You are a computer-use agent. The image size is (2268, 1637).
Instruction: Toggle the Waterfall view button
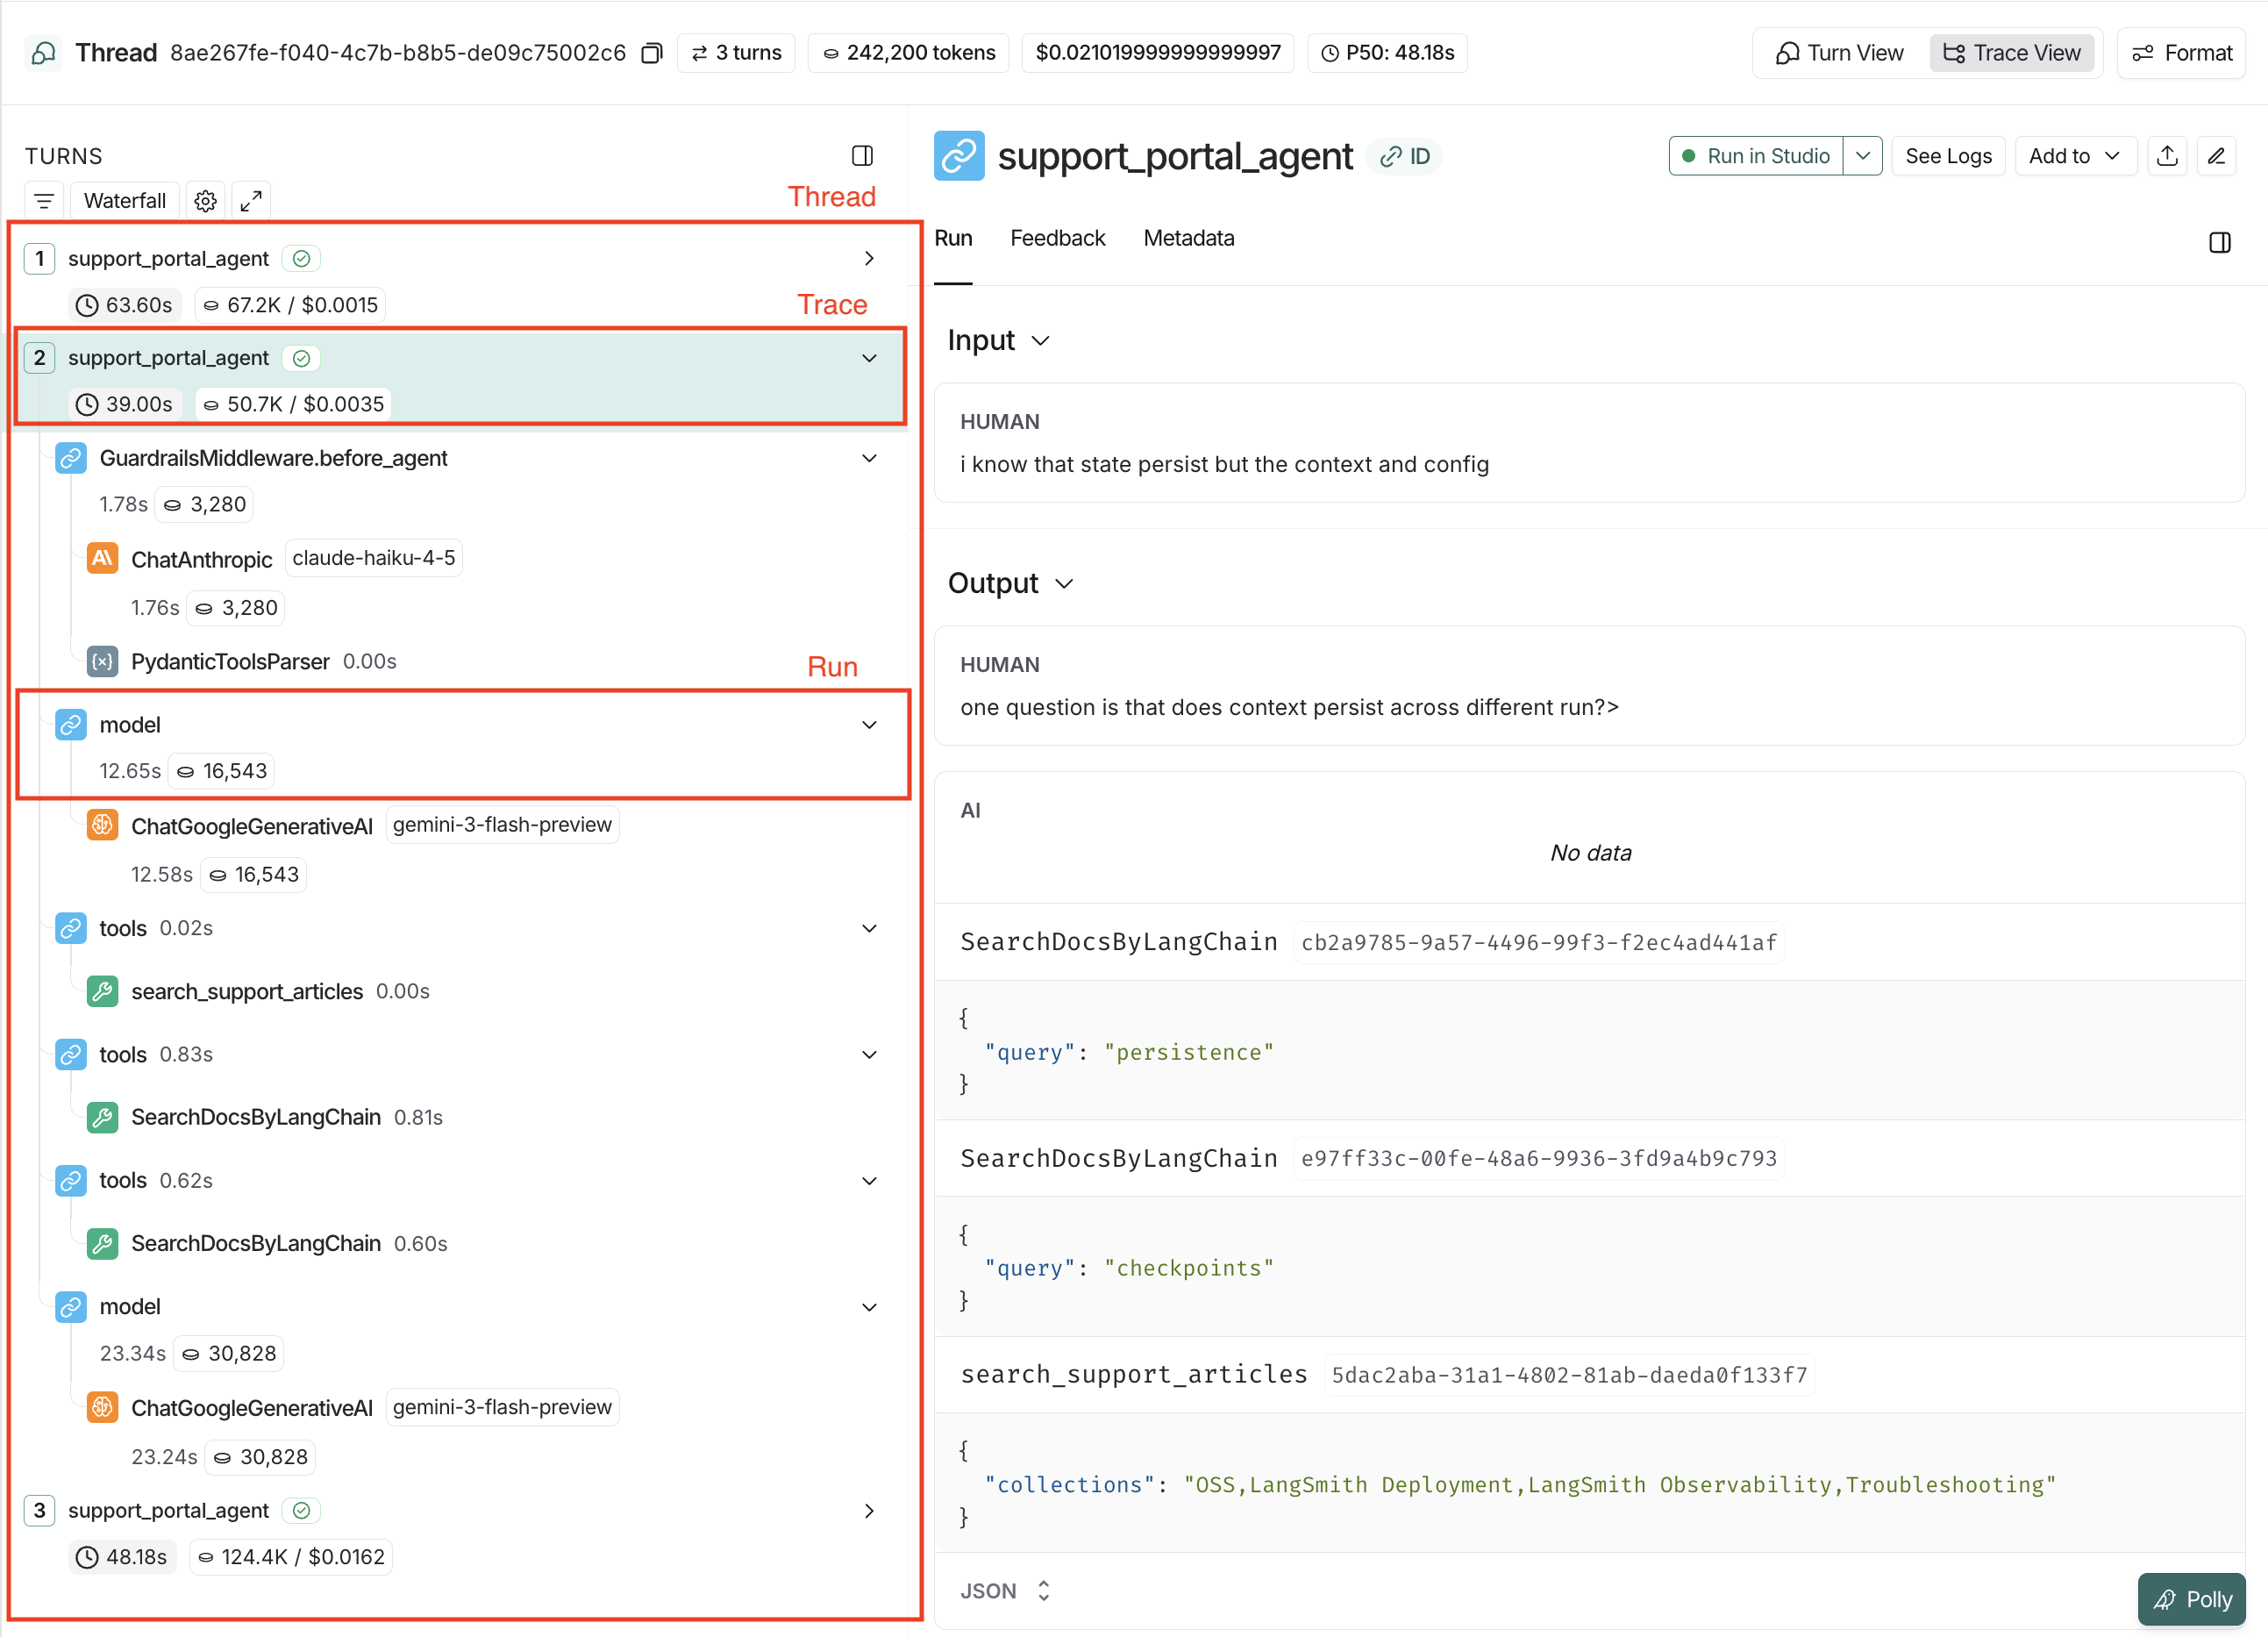click(124, 201)
